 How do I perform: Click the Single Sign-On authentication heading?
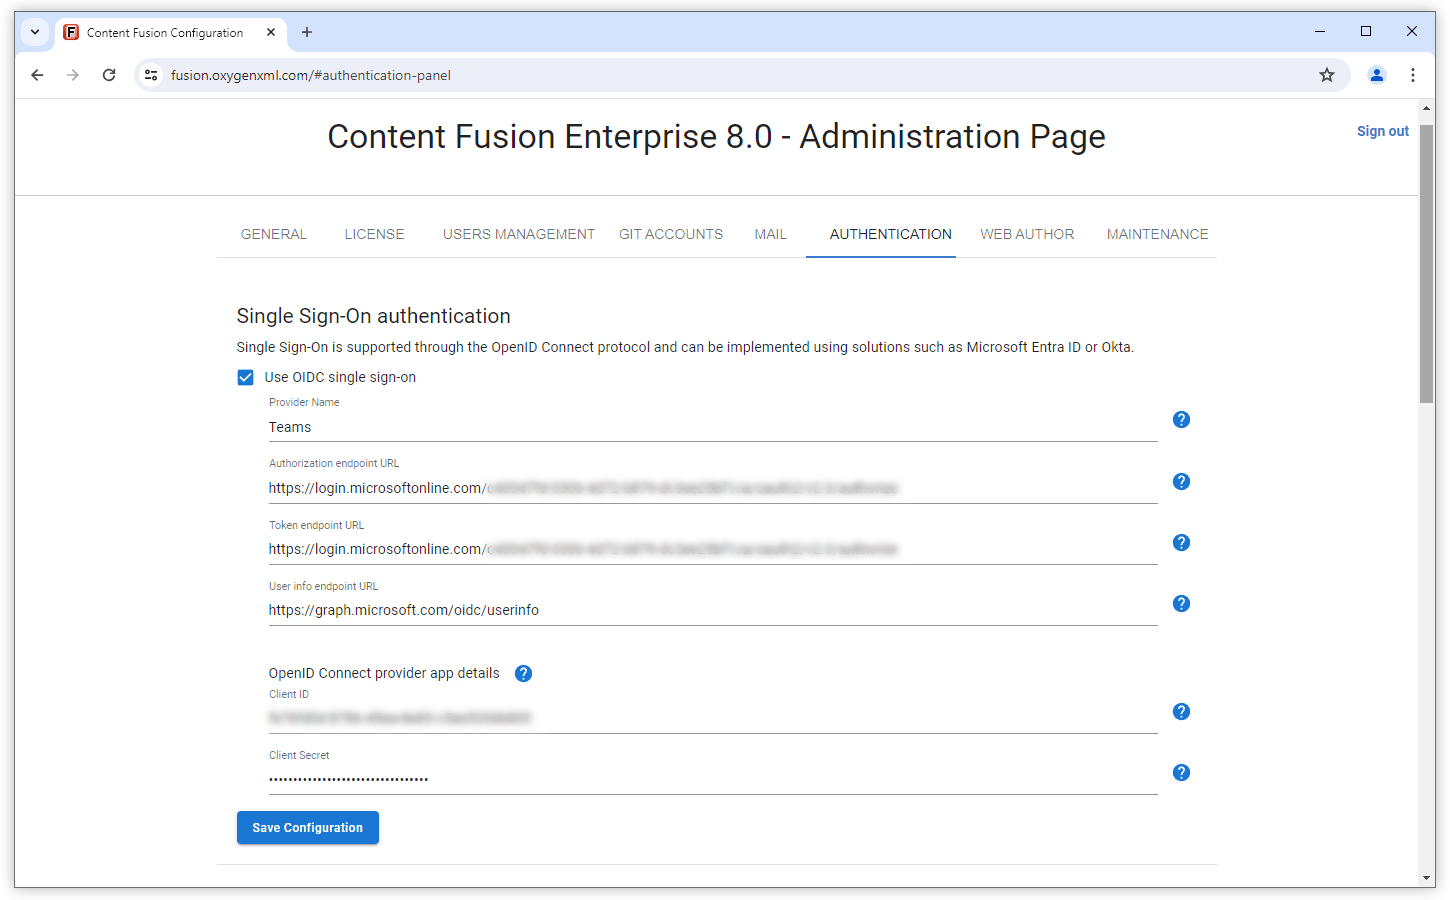tap(373, 316)
